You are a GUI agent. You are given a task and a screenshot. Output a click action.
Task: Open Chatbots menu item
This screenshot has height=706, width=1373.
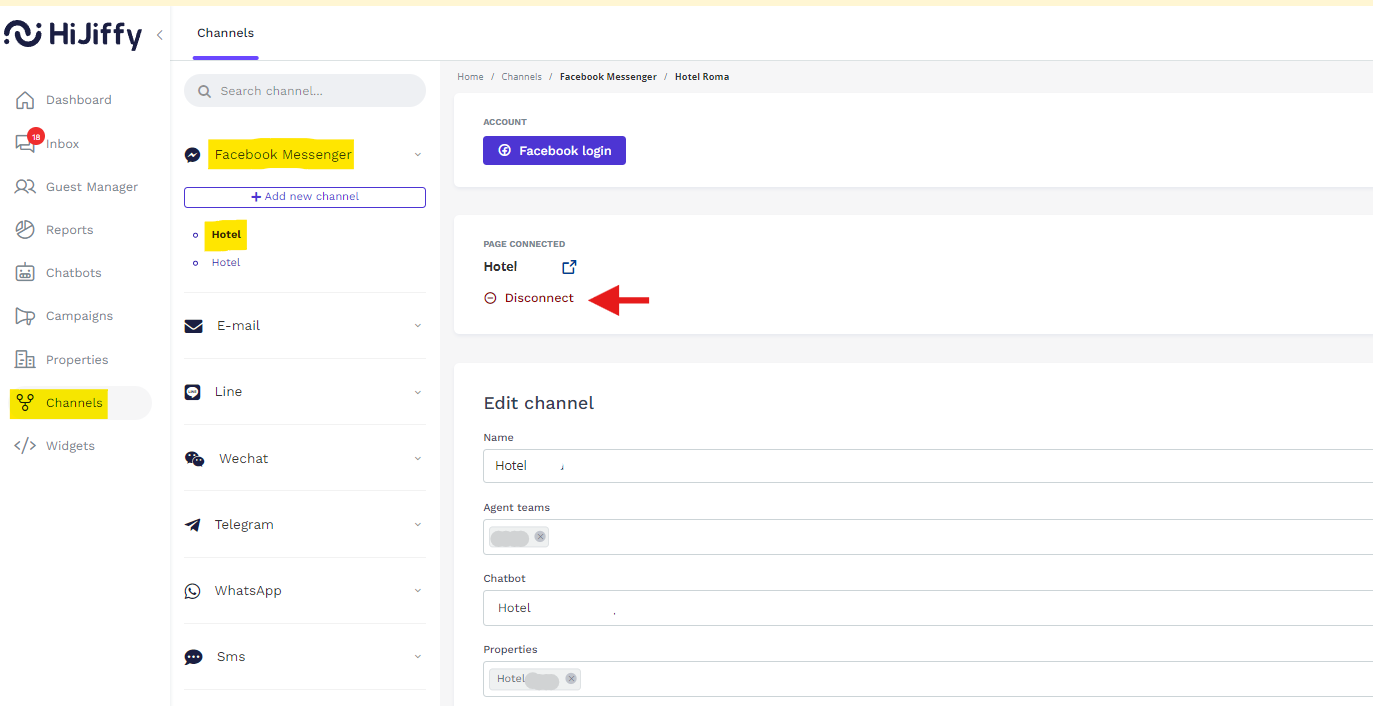[x=73, y=273]
